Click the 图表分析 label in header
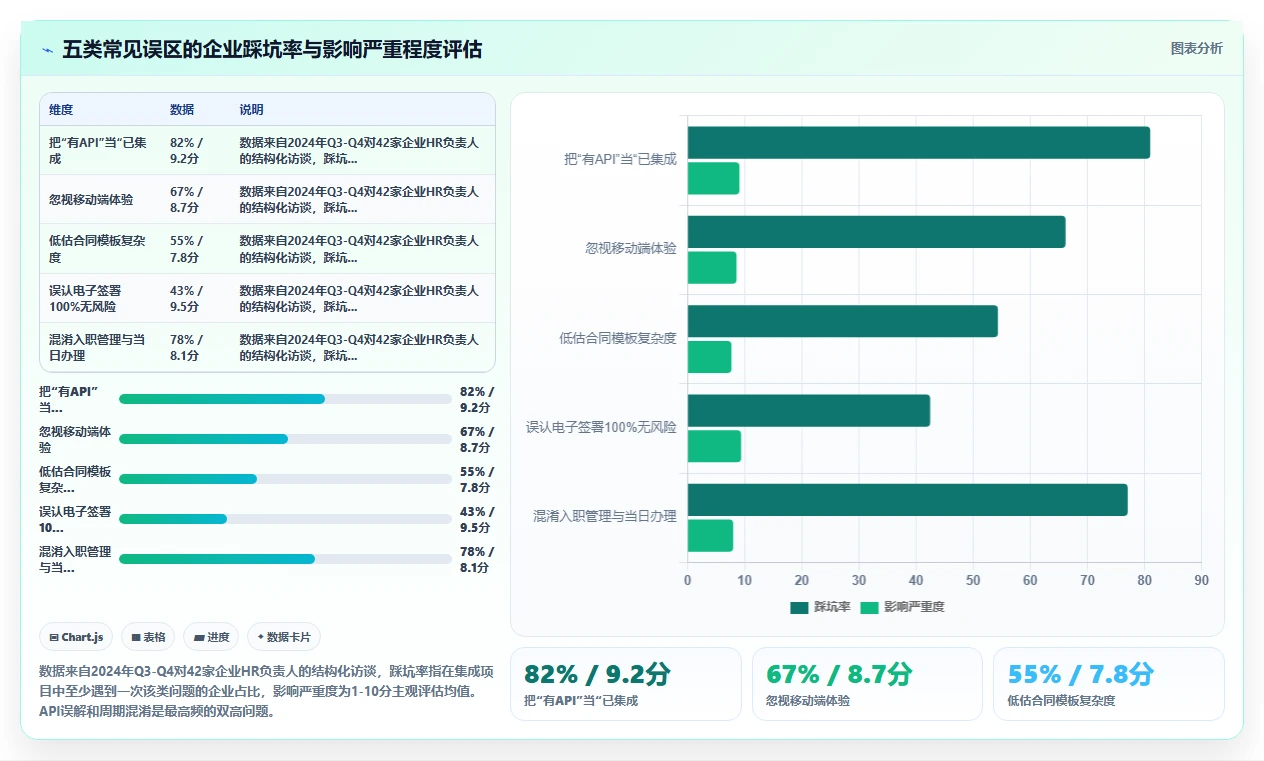Viewport: 1264px width, 761px height. pyautogui.click(x=1196, y=48)
